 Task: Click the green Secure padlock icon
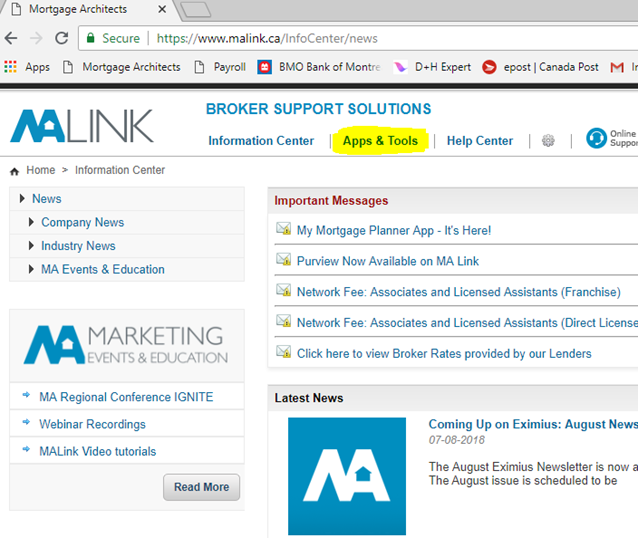coord(90,38)
